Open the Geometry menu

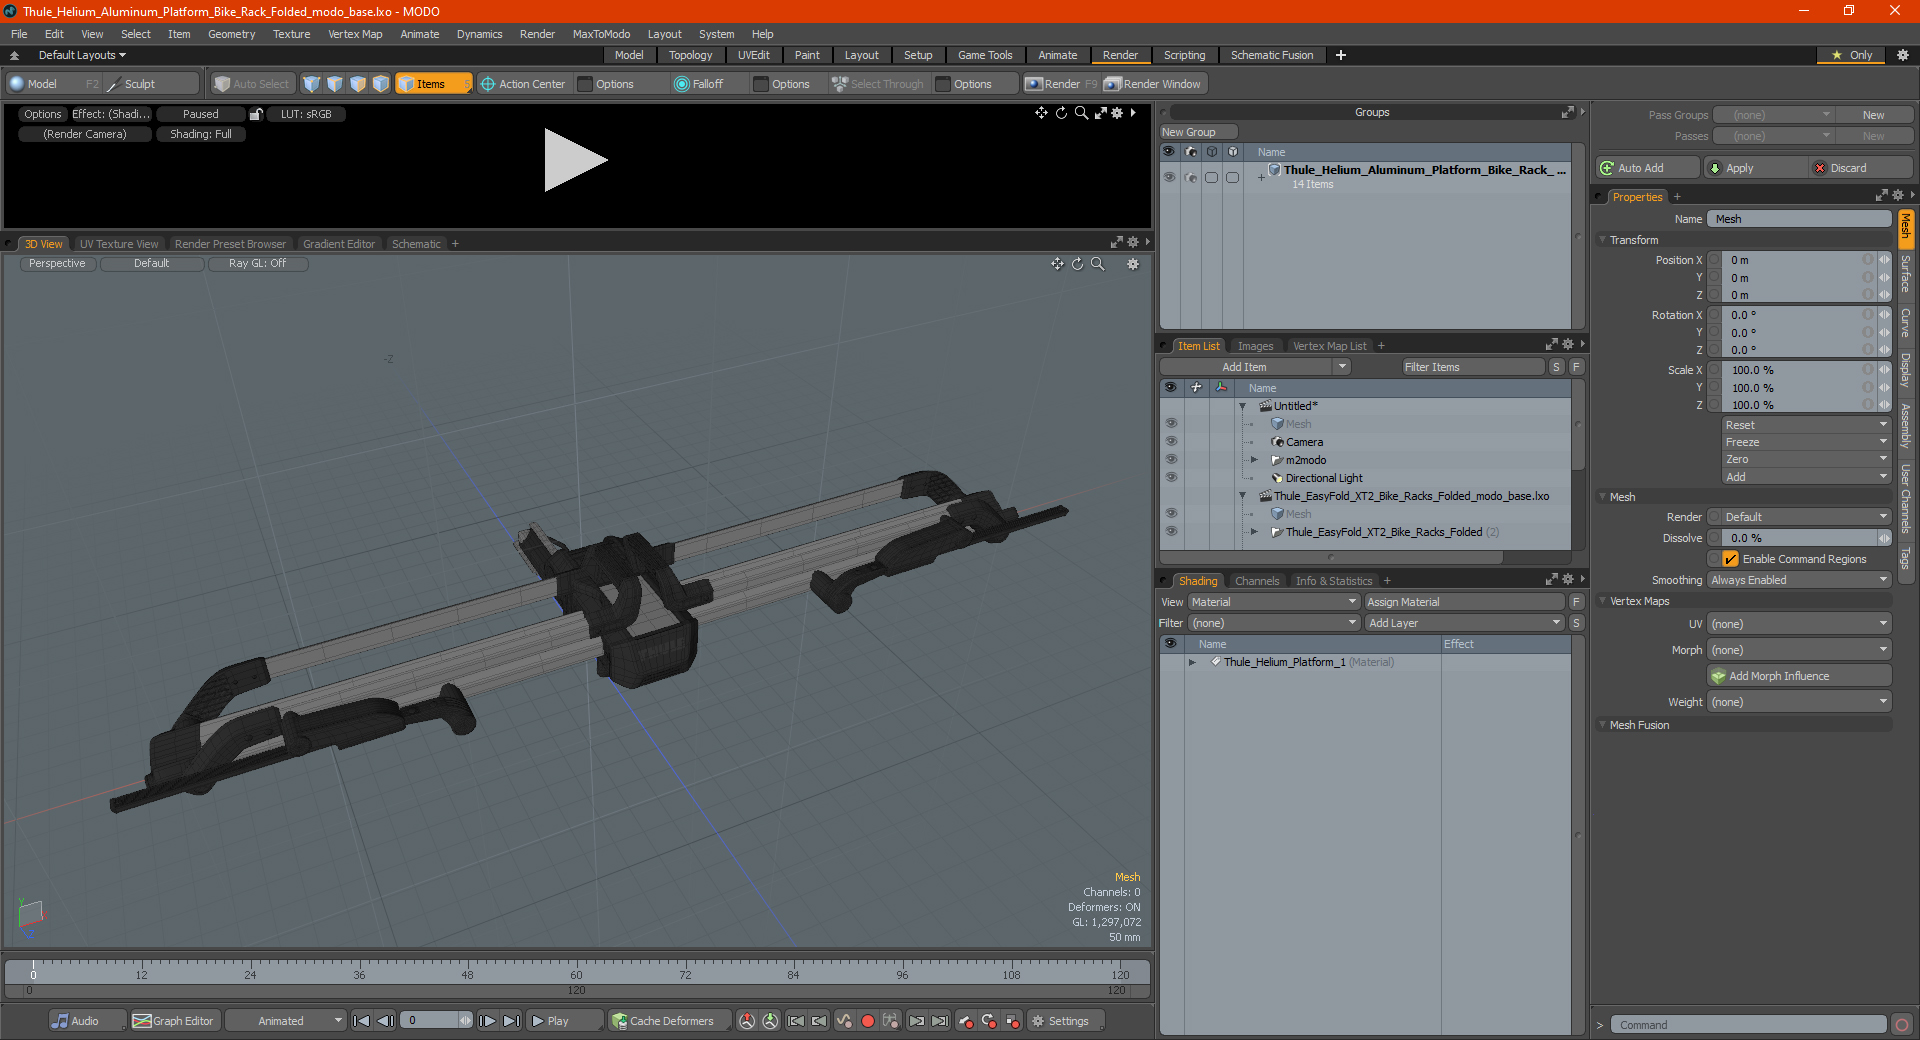(x=231, y=34)
